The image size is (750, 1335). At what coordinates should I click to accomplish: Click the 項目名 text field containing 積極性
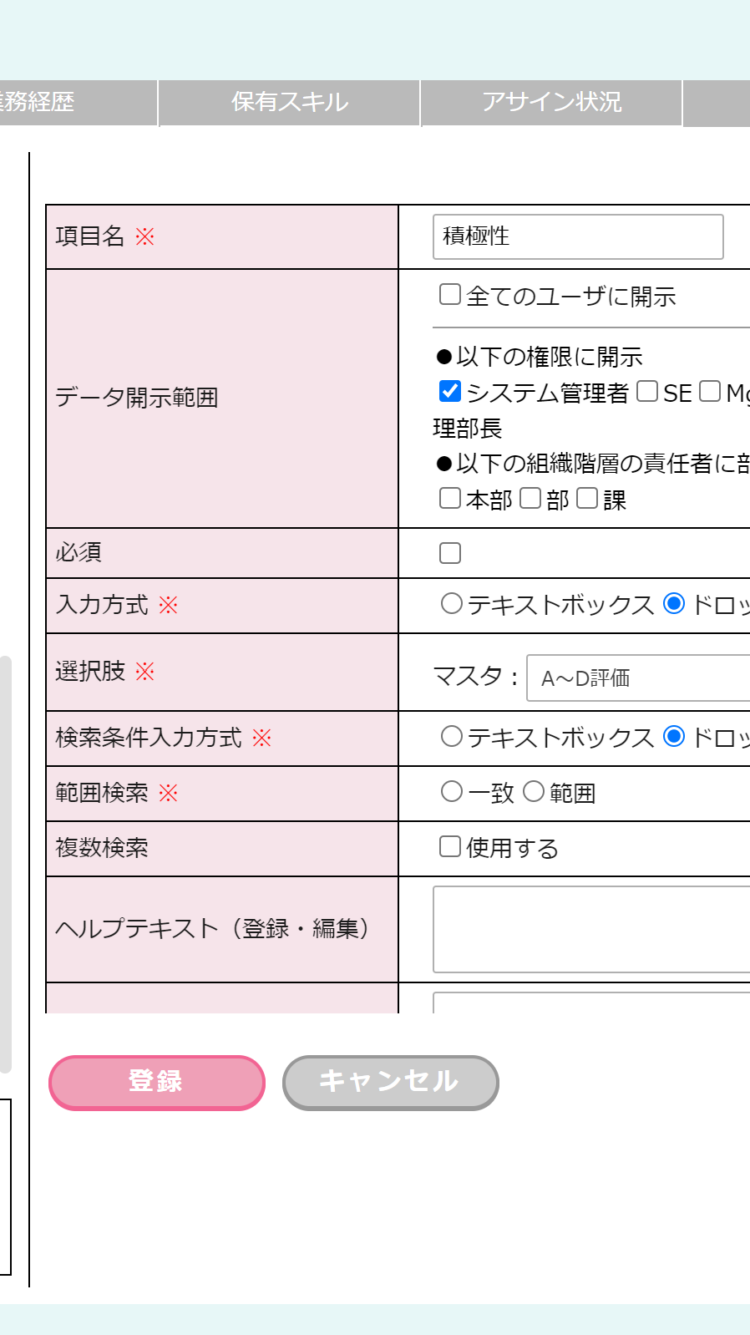tap(578, 237)
